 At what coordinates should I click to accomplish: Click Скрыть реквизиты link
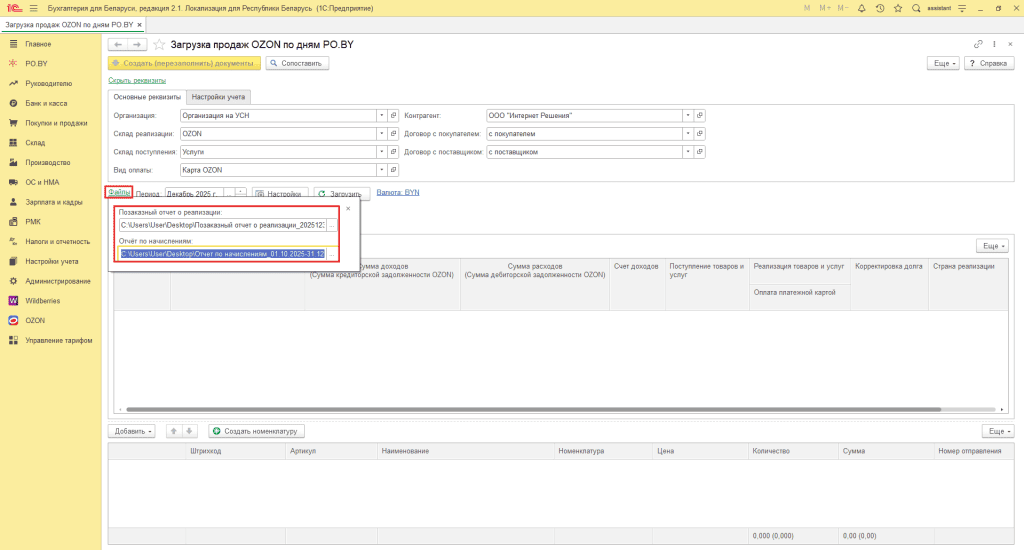click(x=137, y=80)
